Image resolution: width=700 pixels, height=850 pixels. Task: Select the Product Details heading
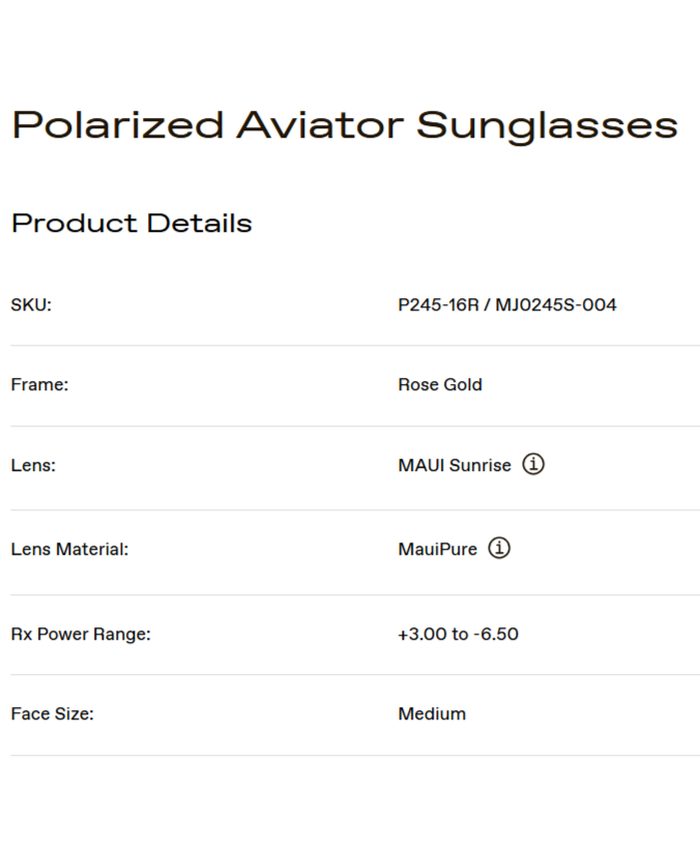click(131, 223)
